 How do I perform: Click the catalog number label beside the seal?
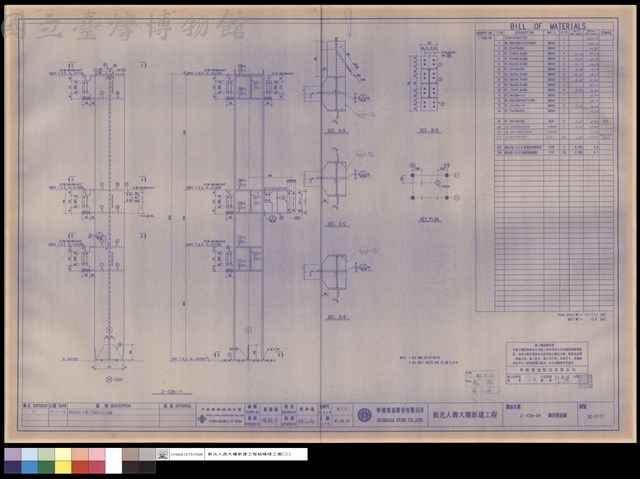click(187, 454)
